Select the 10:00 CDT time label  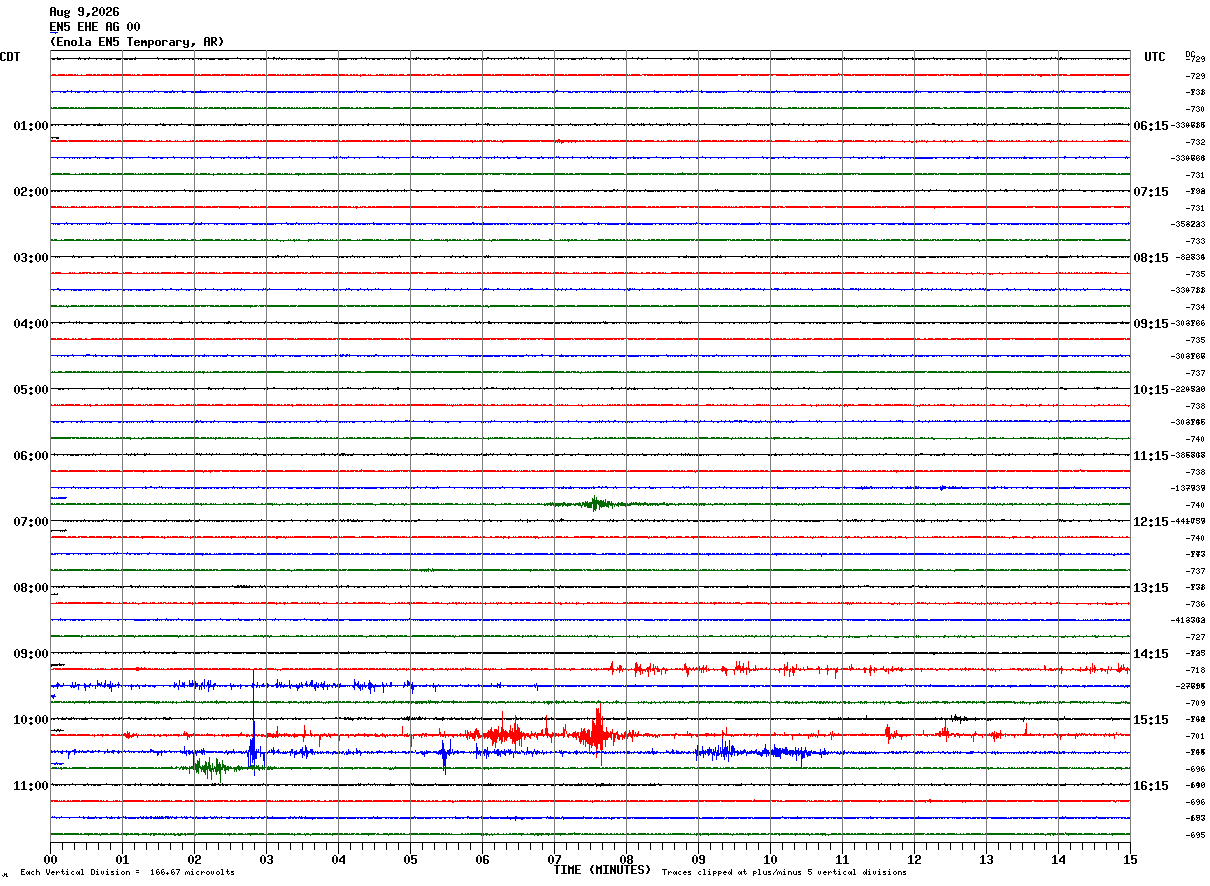click(x=31, y=720)
